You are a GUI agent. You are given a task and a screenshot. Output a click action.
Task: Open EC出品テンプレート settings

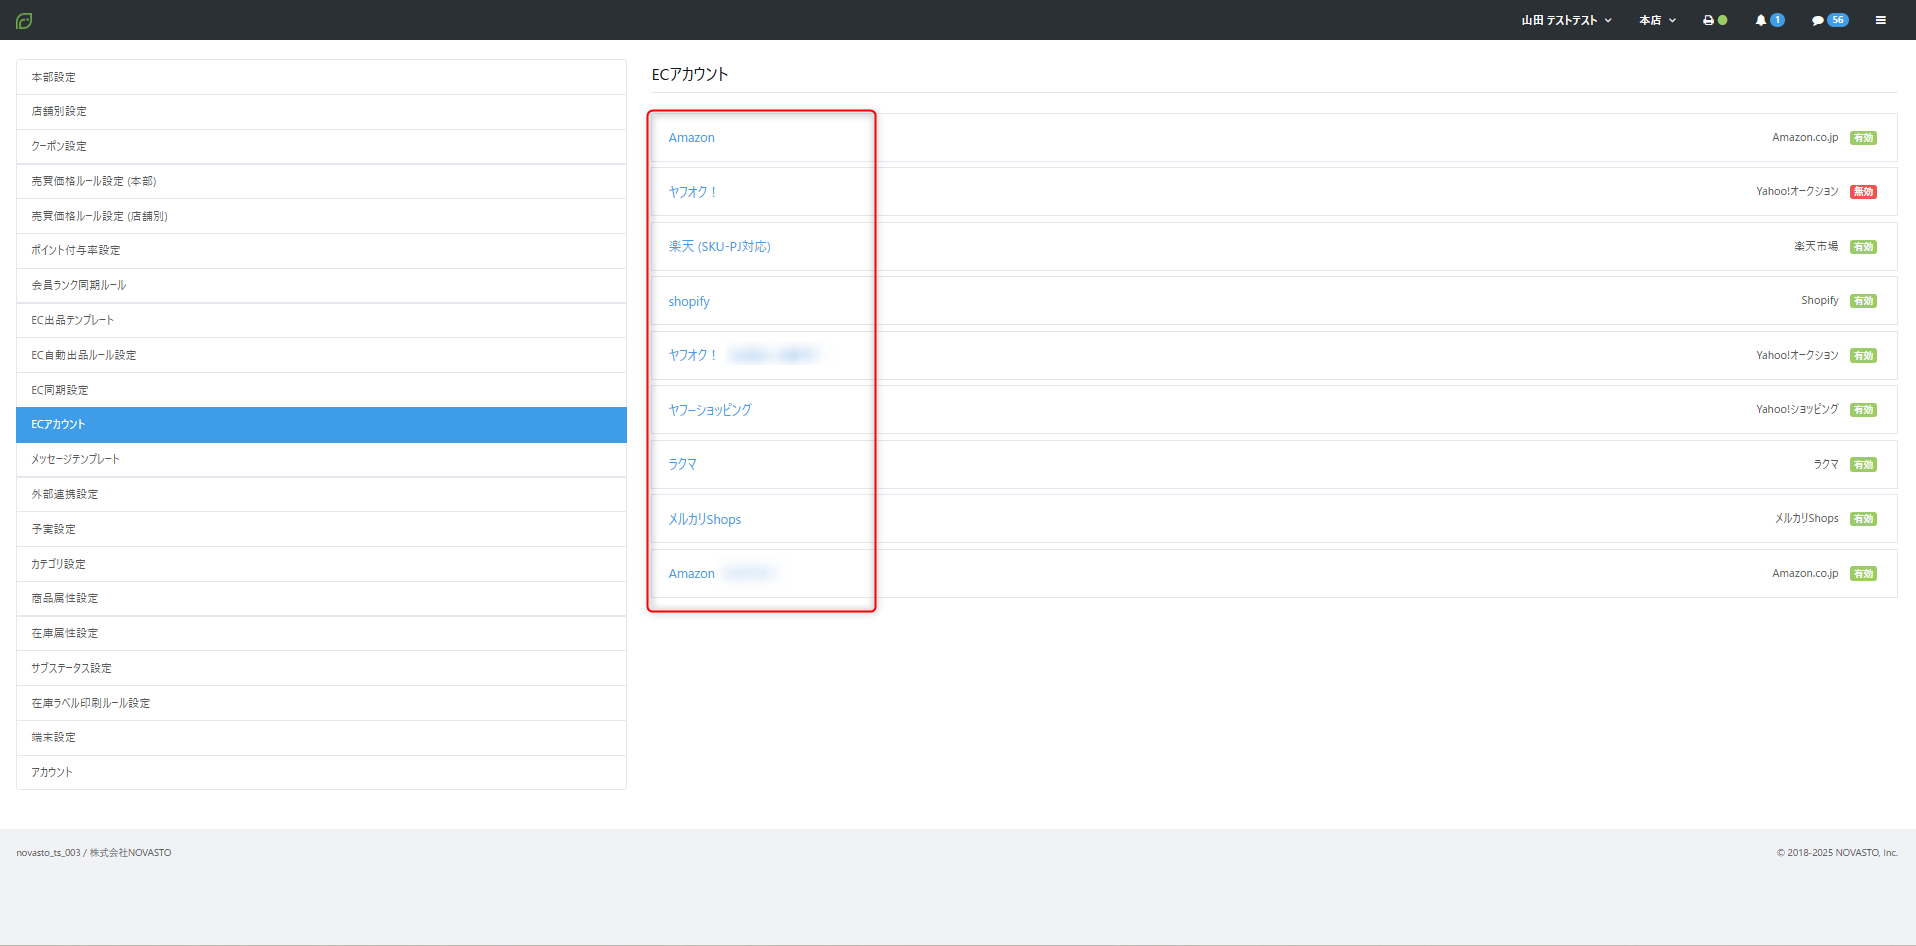point(321,320)
